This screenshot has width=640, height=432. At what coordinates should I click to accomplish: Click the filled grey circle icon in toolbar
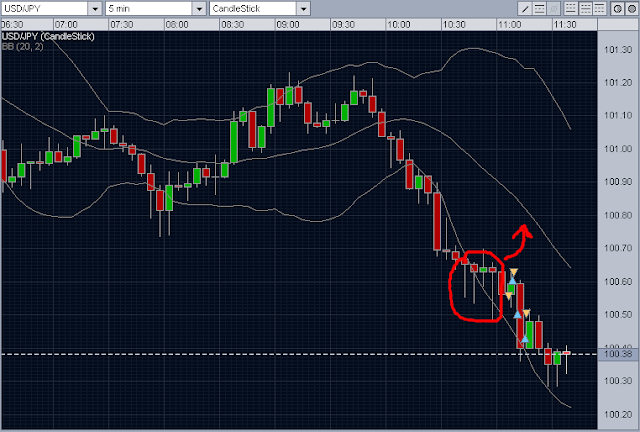point(631,9)
